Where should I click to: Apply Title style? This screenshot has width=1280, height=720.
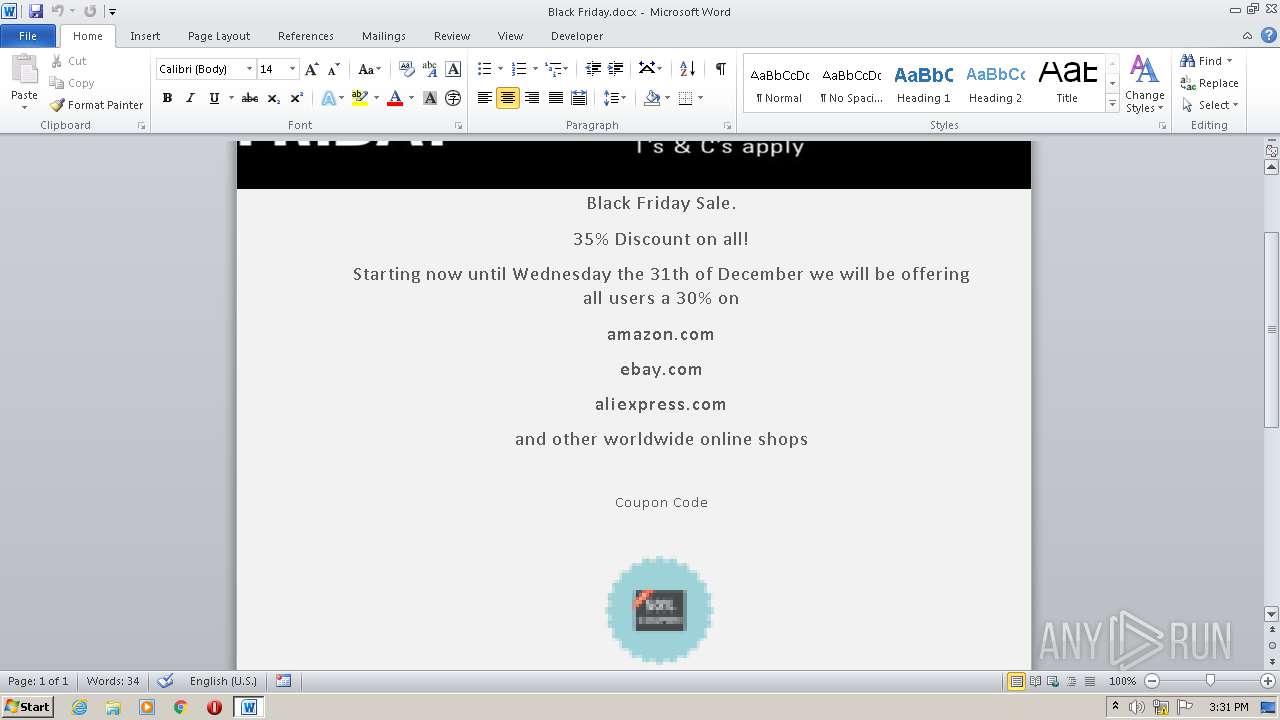[x=1067, y=83]
